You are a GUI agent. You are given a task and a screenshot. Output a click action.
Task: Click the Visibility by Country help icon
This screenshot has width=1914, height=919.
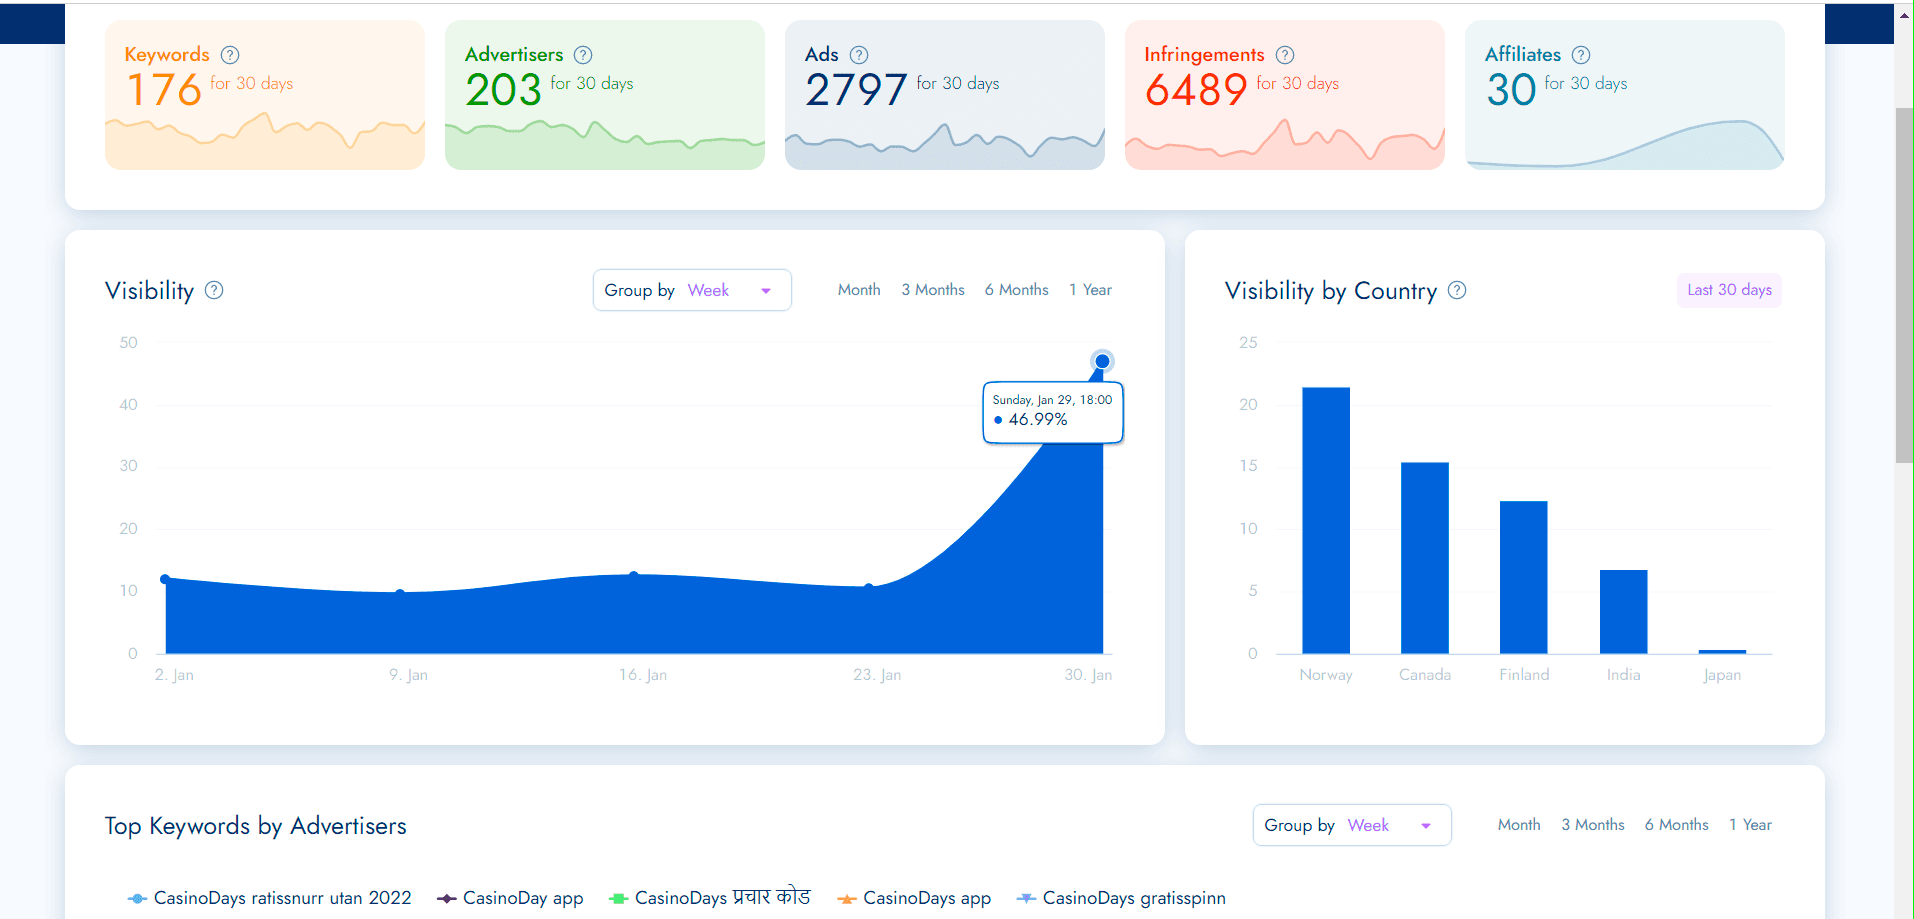pyautogui.click(x=1457, y=290)
